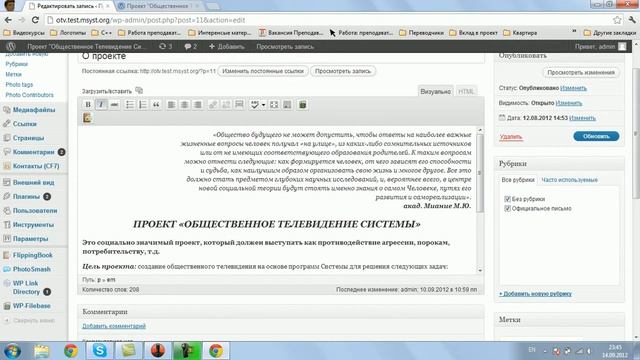The width and height of the screenshot is (640, 360).
Task: Open the Видеокурсы bookmarks folder
Action: point(24,32)
